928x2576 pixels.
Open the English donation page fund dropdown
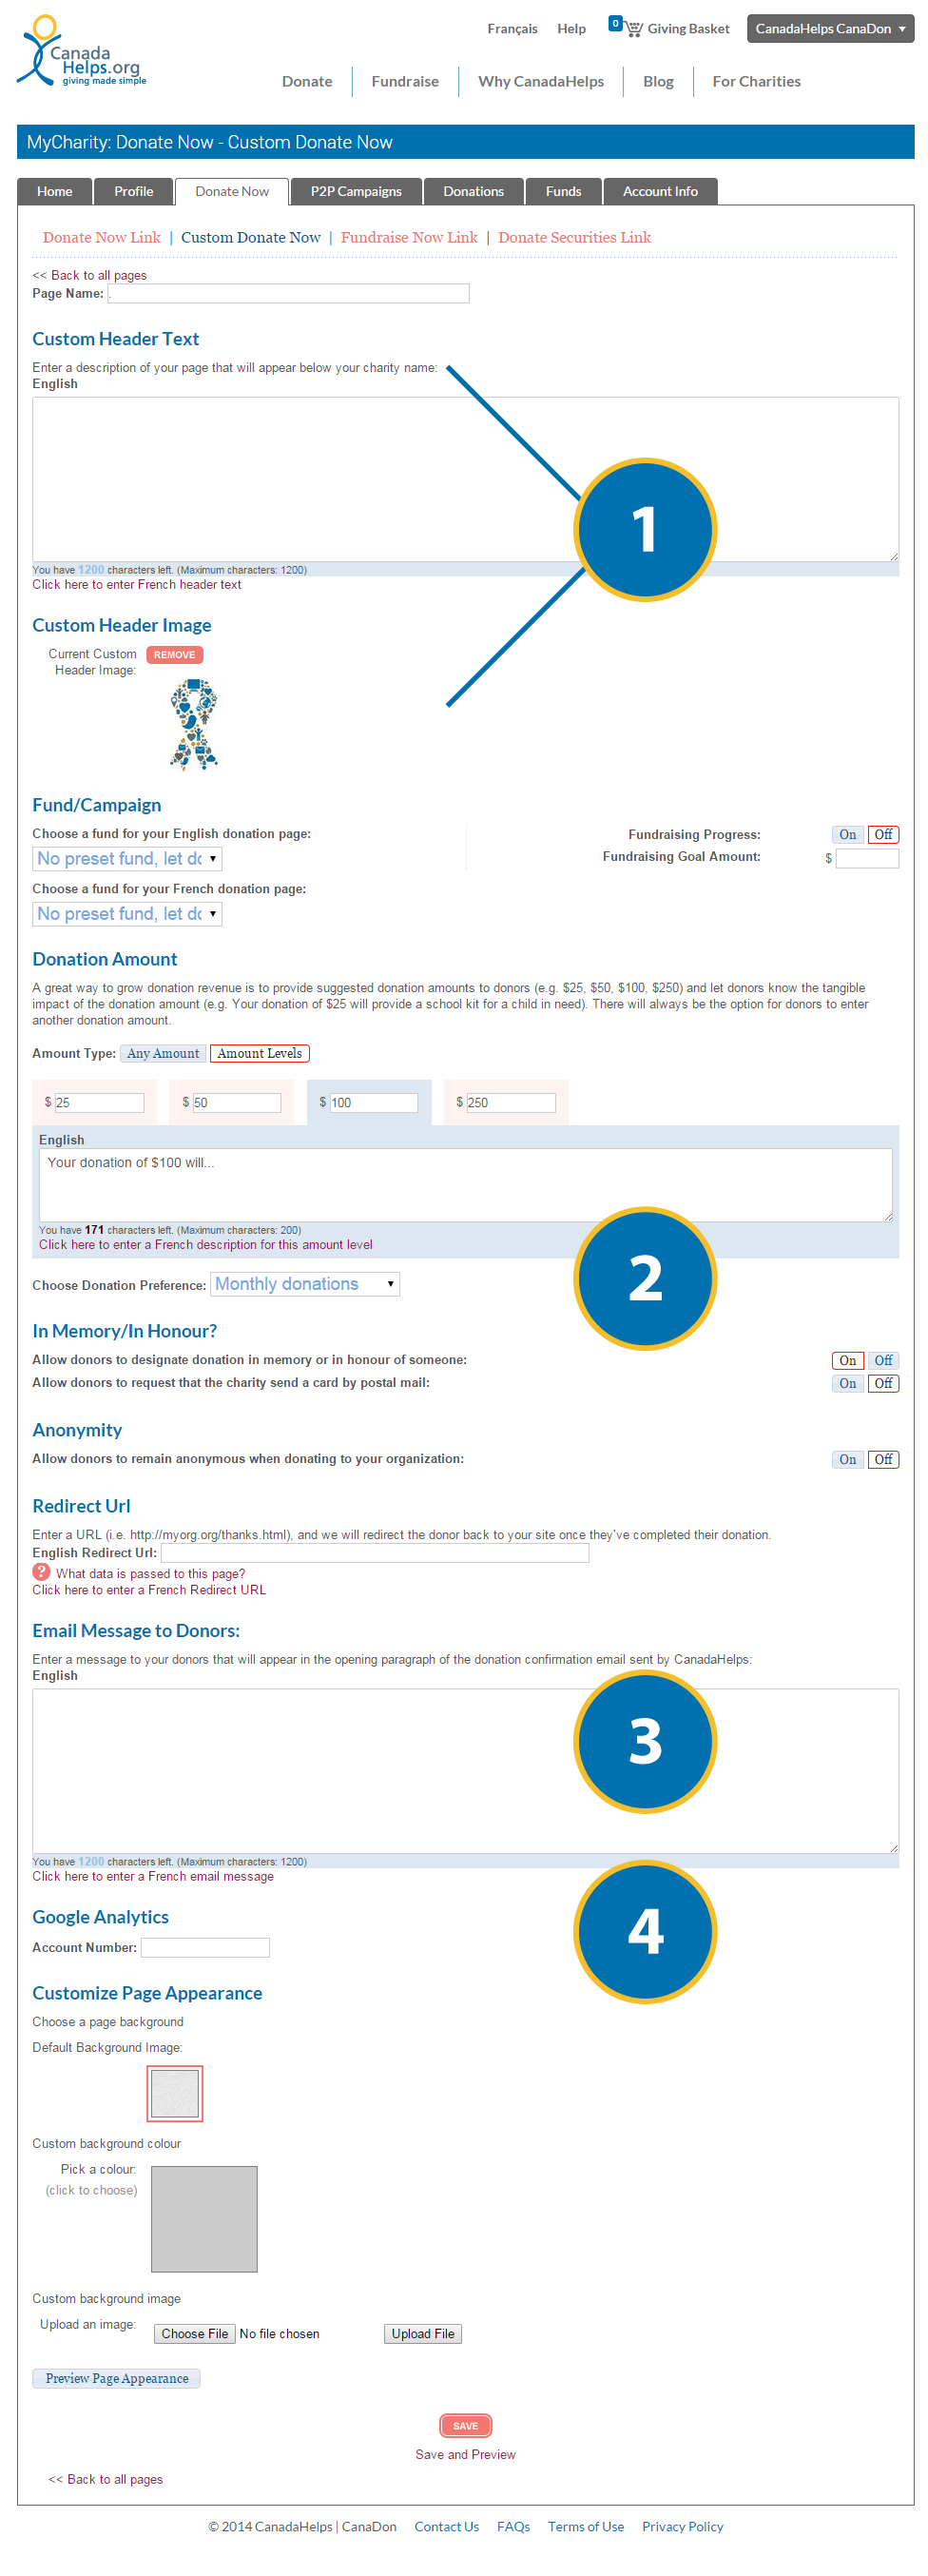click(127, 858)
